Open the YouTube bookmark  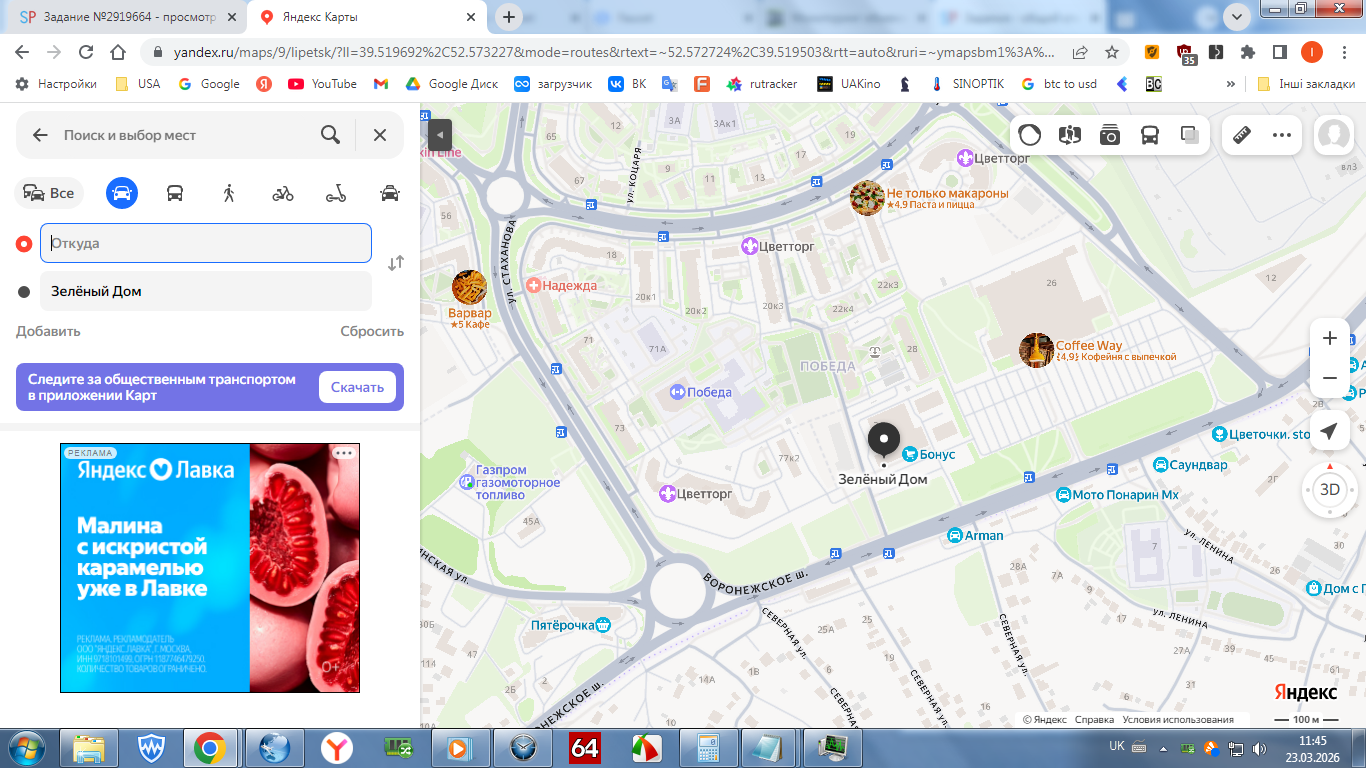click(322, 84)
